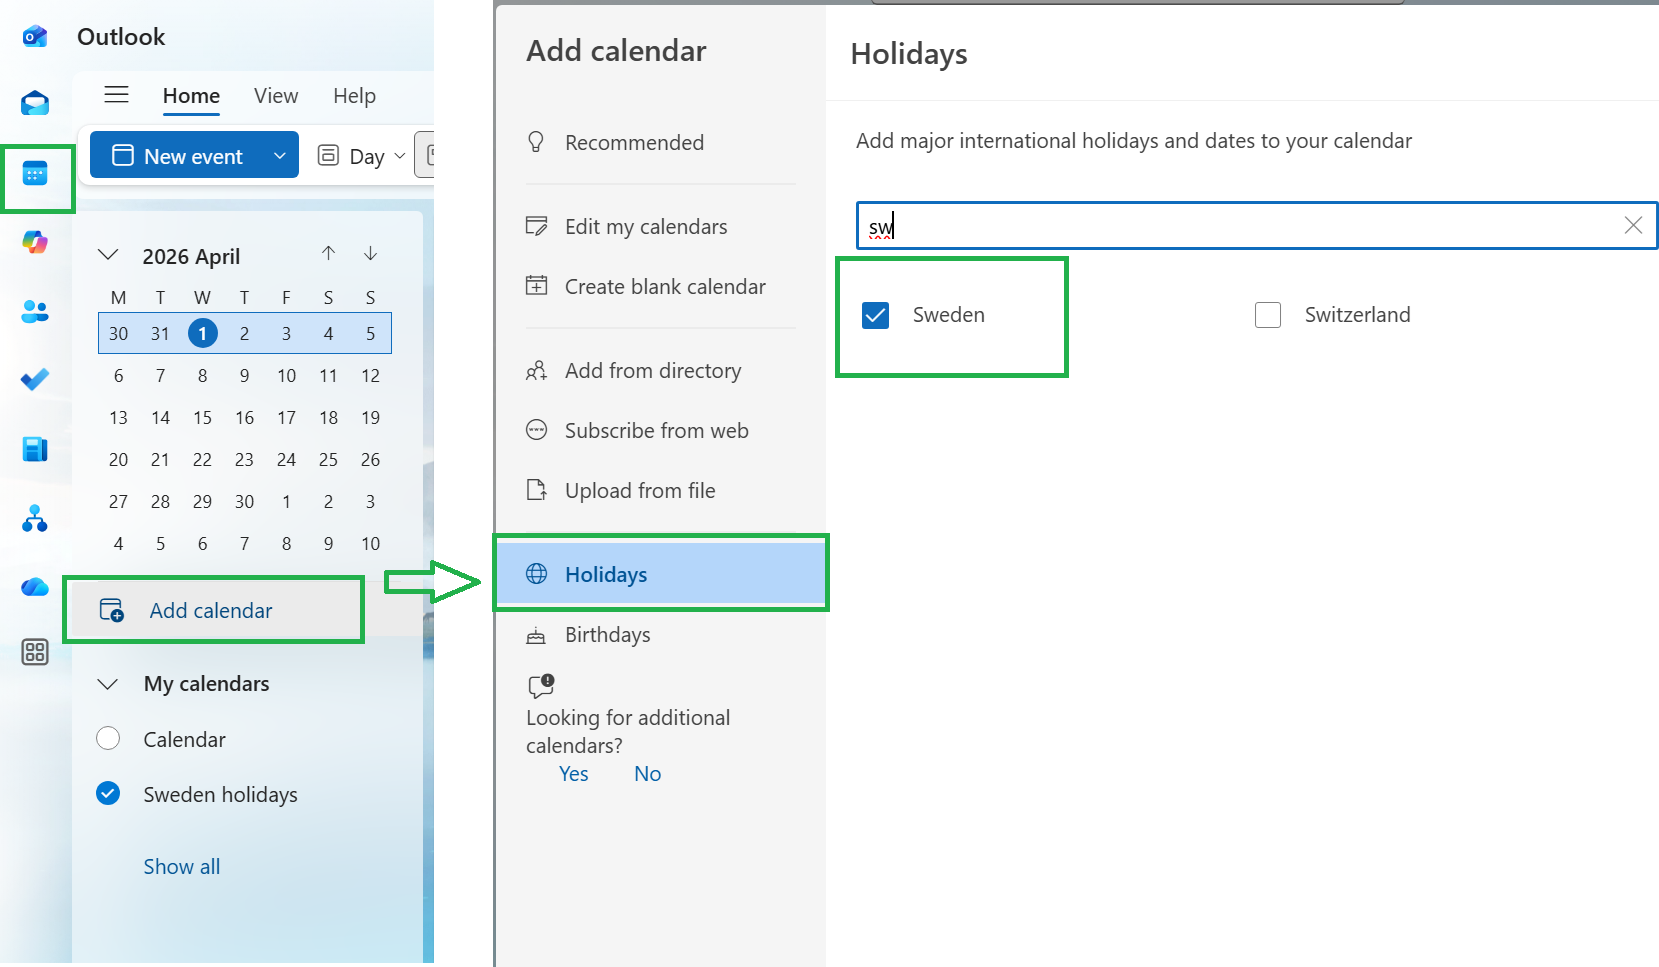Select Holidays in Add calendar menu

pos(661,574)
